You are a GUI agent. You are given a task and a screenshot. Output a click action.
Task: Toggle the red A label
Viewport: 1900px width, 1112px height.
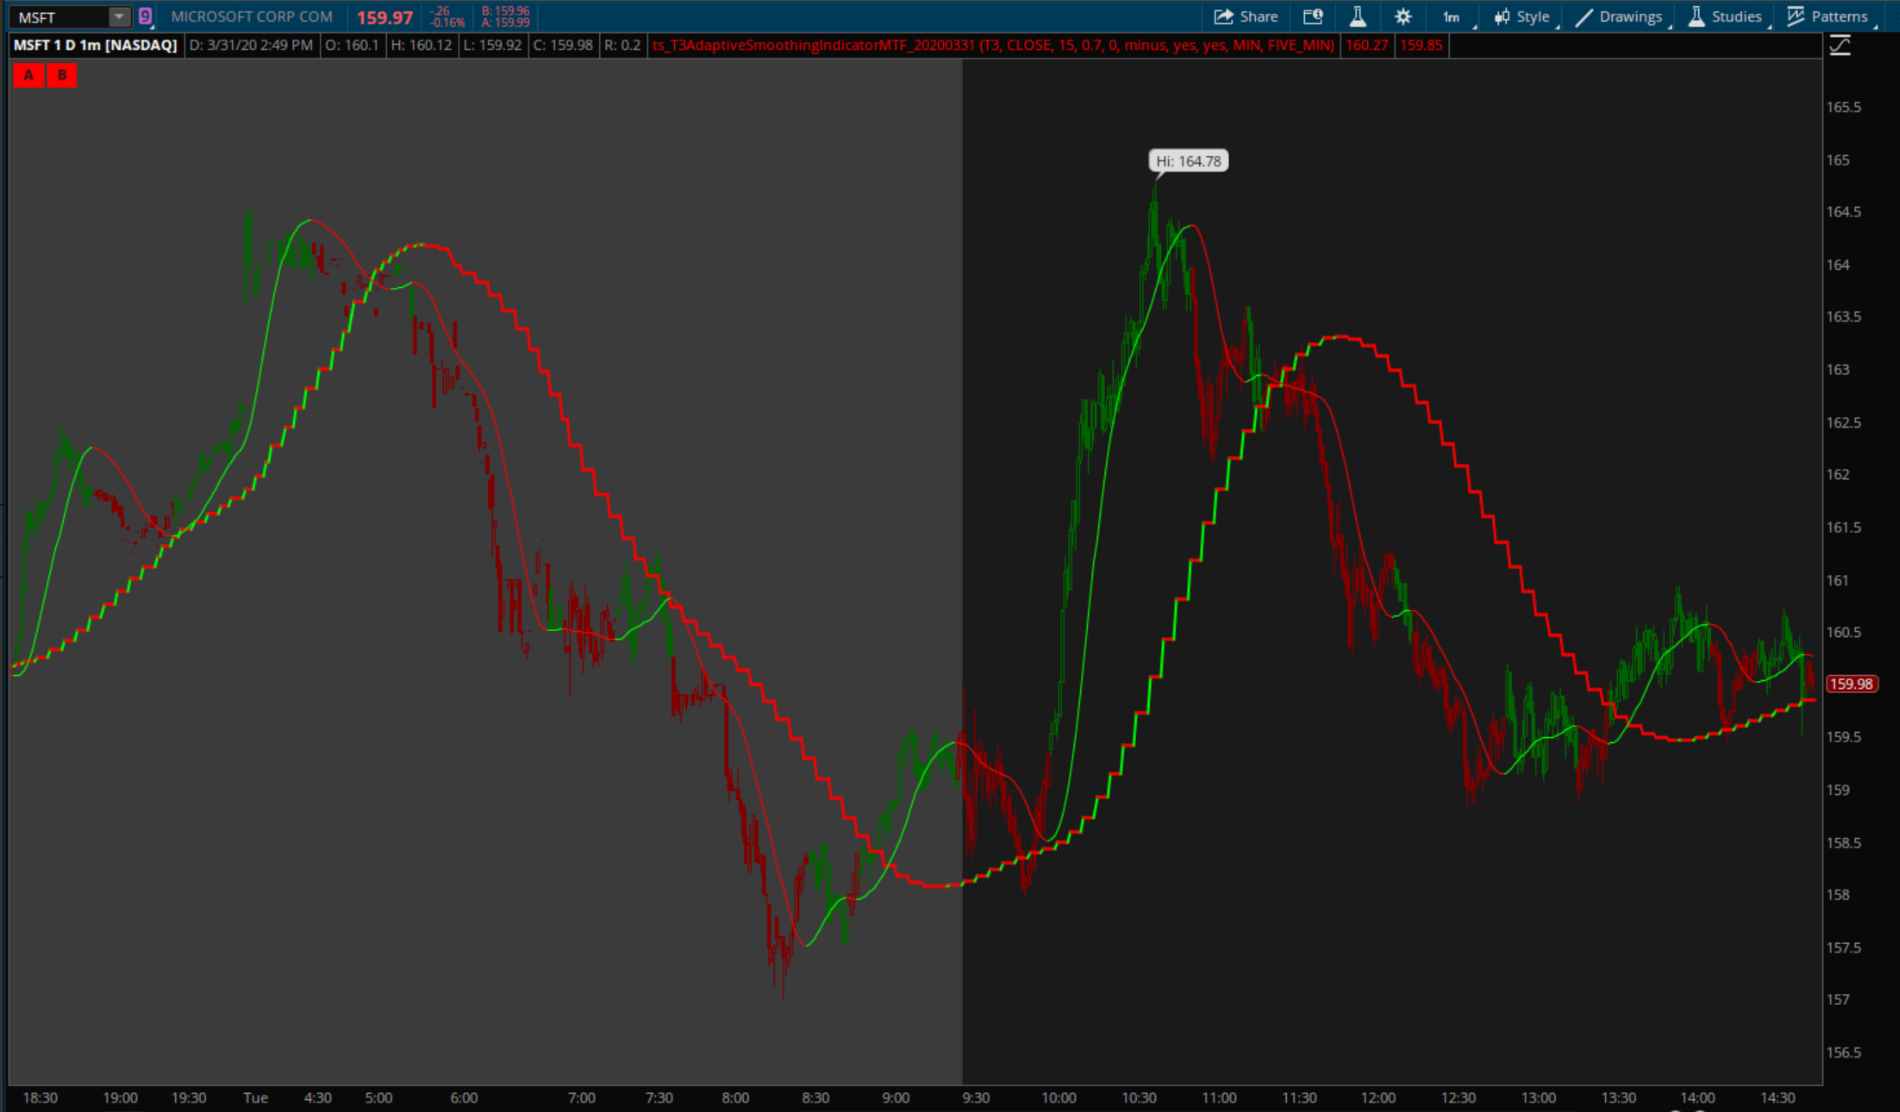click(29, 75)
